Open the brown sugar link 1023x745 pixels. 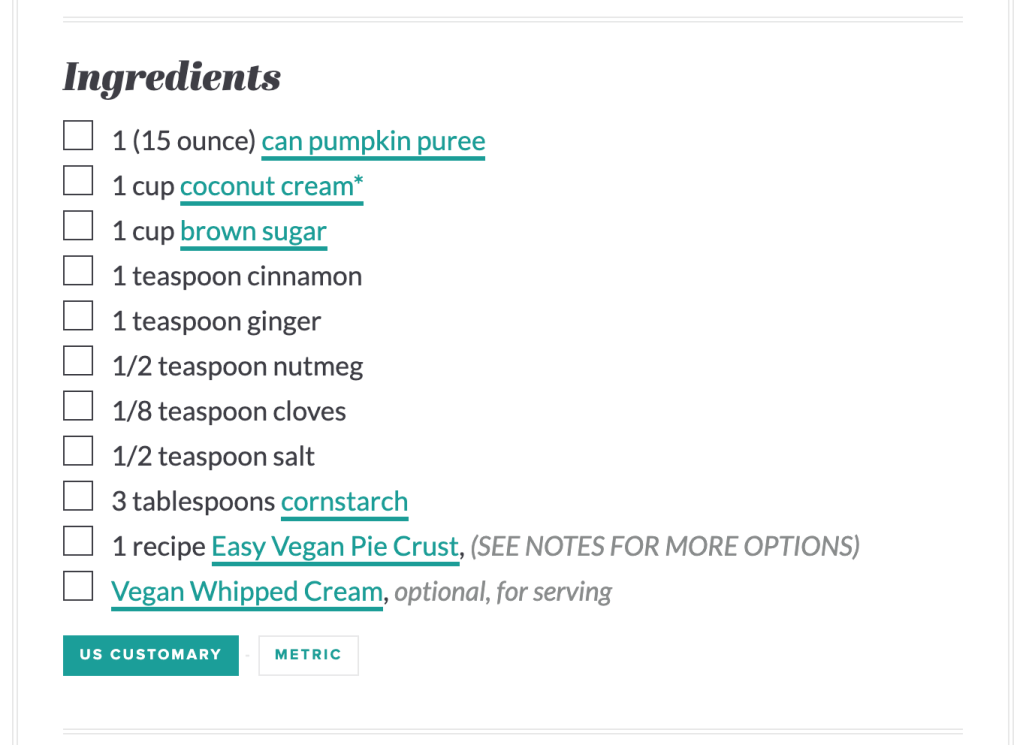point(253,231)
